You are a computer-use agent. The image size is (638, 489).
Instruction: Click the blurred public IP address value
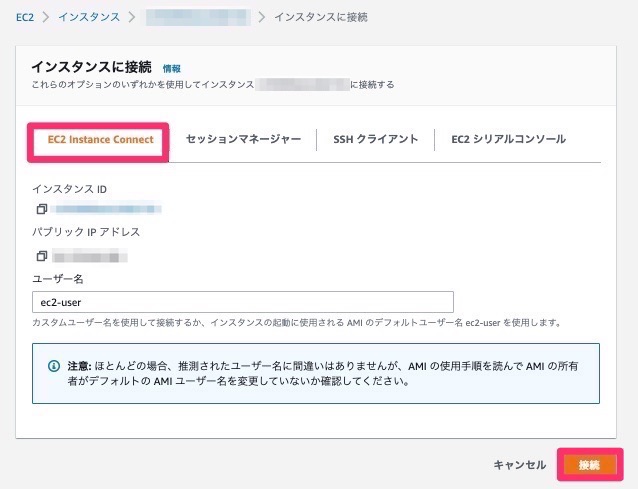pyautogui.click(x=90, y=257)
